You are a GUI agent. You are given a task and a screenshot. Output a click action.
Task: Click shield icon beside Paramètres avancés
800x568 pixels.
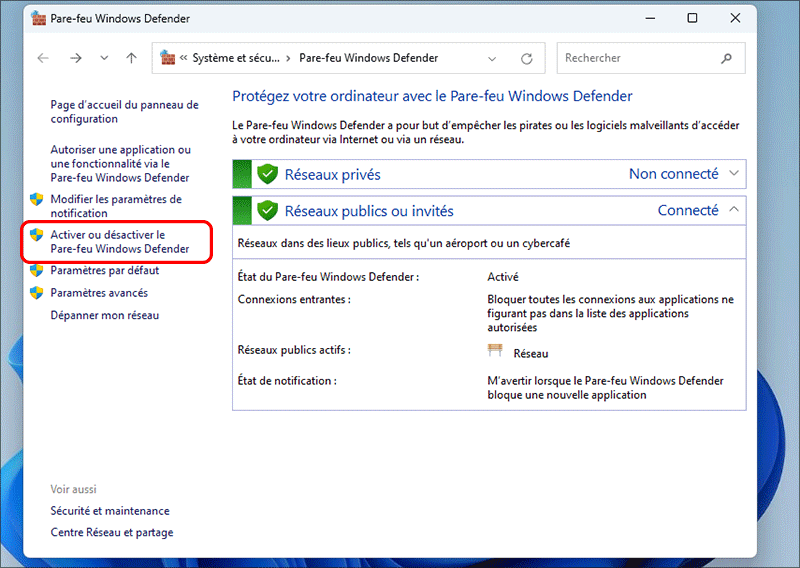[36, 293]
